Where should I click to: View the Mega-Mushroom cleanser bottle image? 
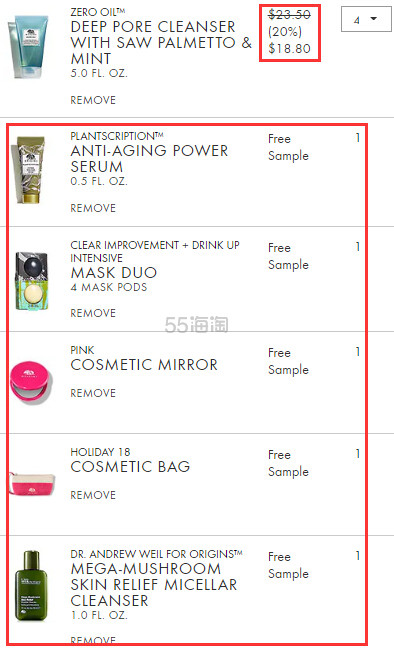click(31, 585)
